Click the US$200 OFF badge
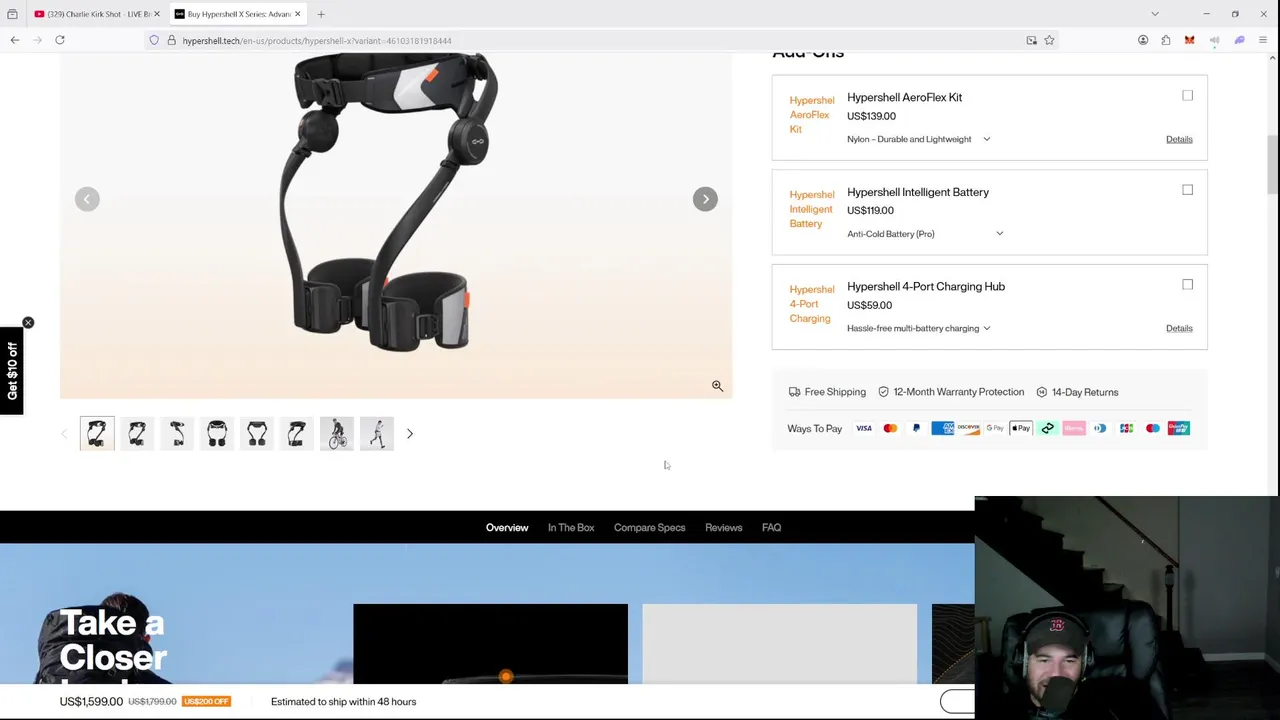1280x720 pixels. tap(206, 702)
